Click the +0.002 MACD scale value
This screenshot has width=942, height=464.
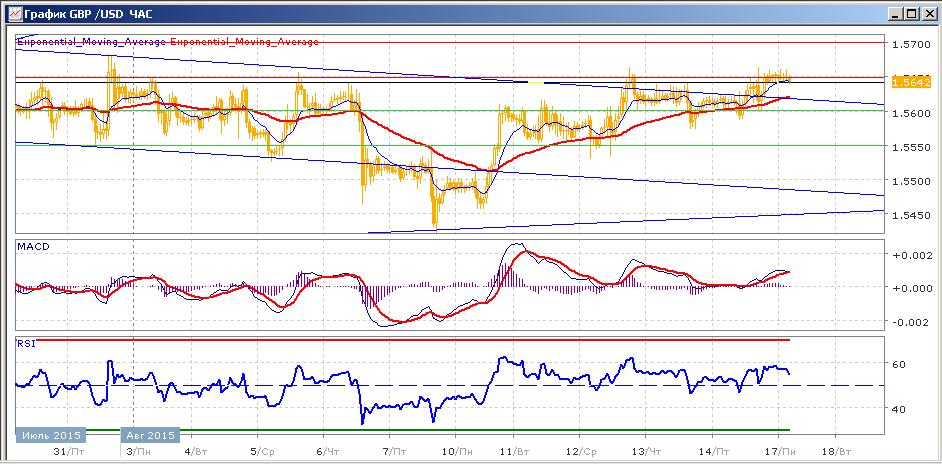913,255
